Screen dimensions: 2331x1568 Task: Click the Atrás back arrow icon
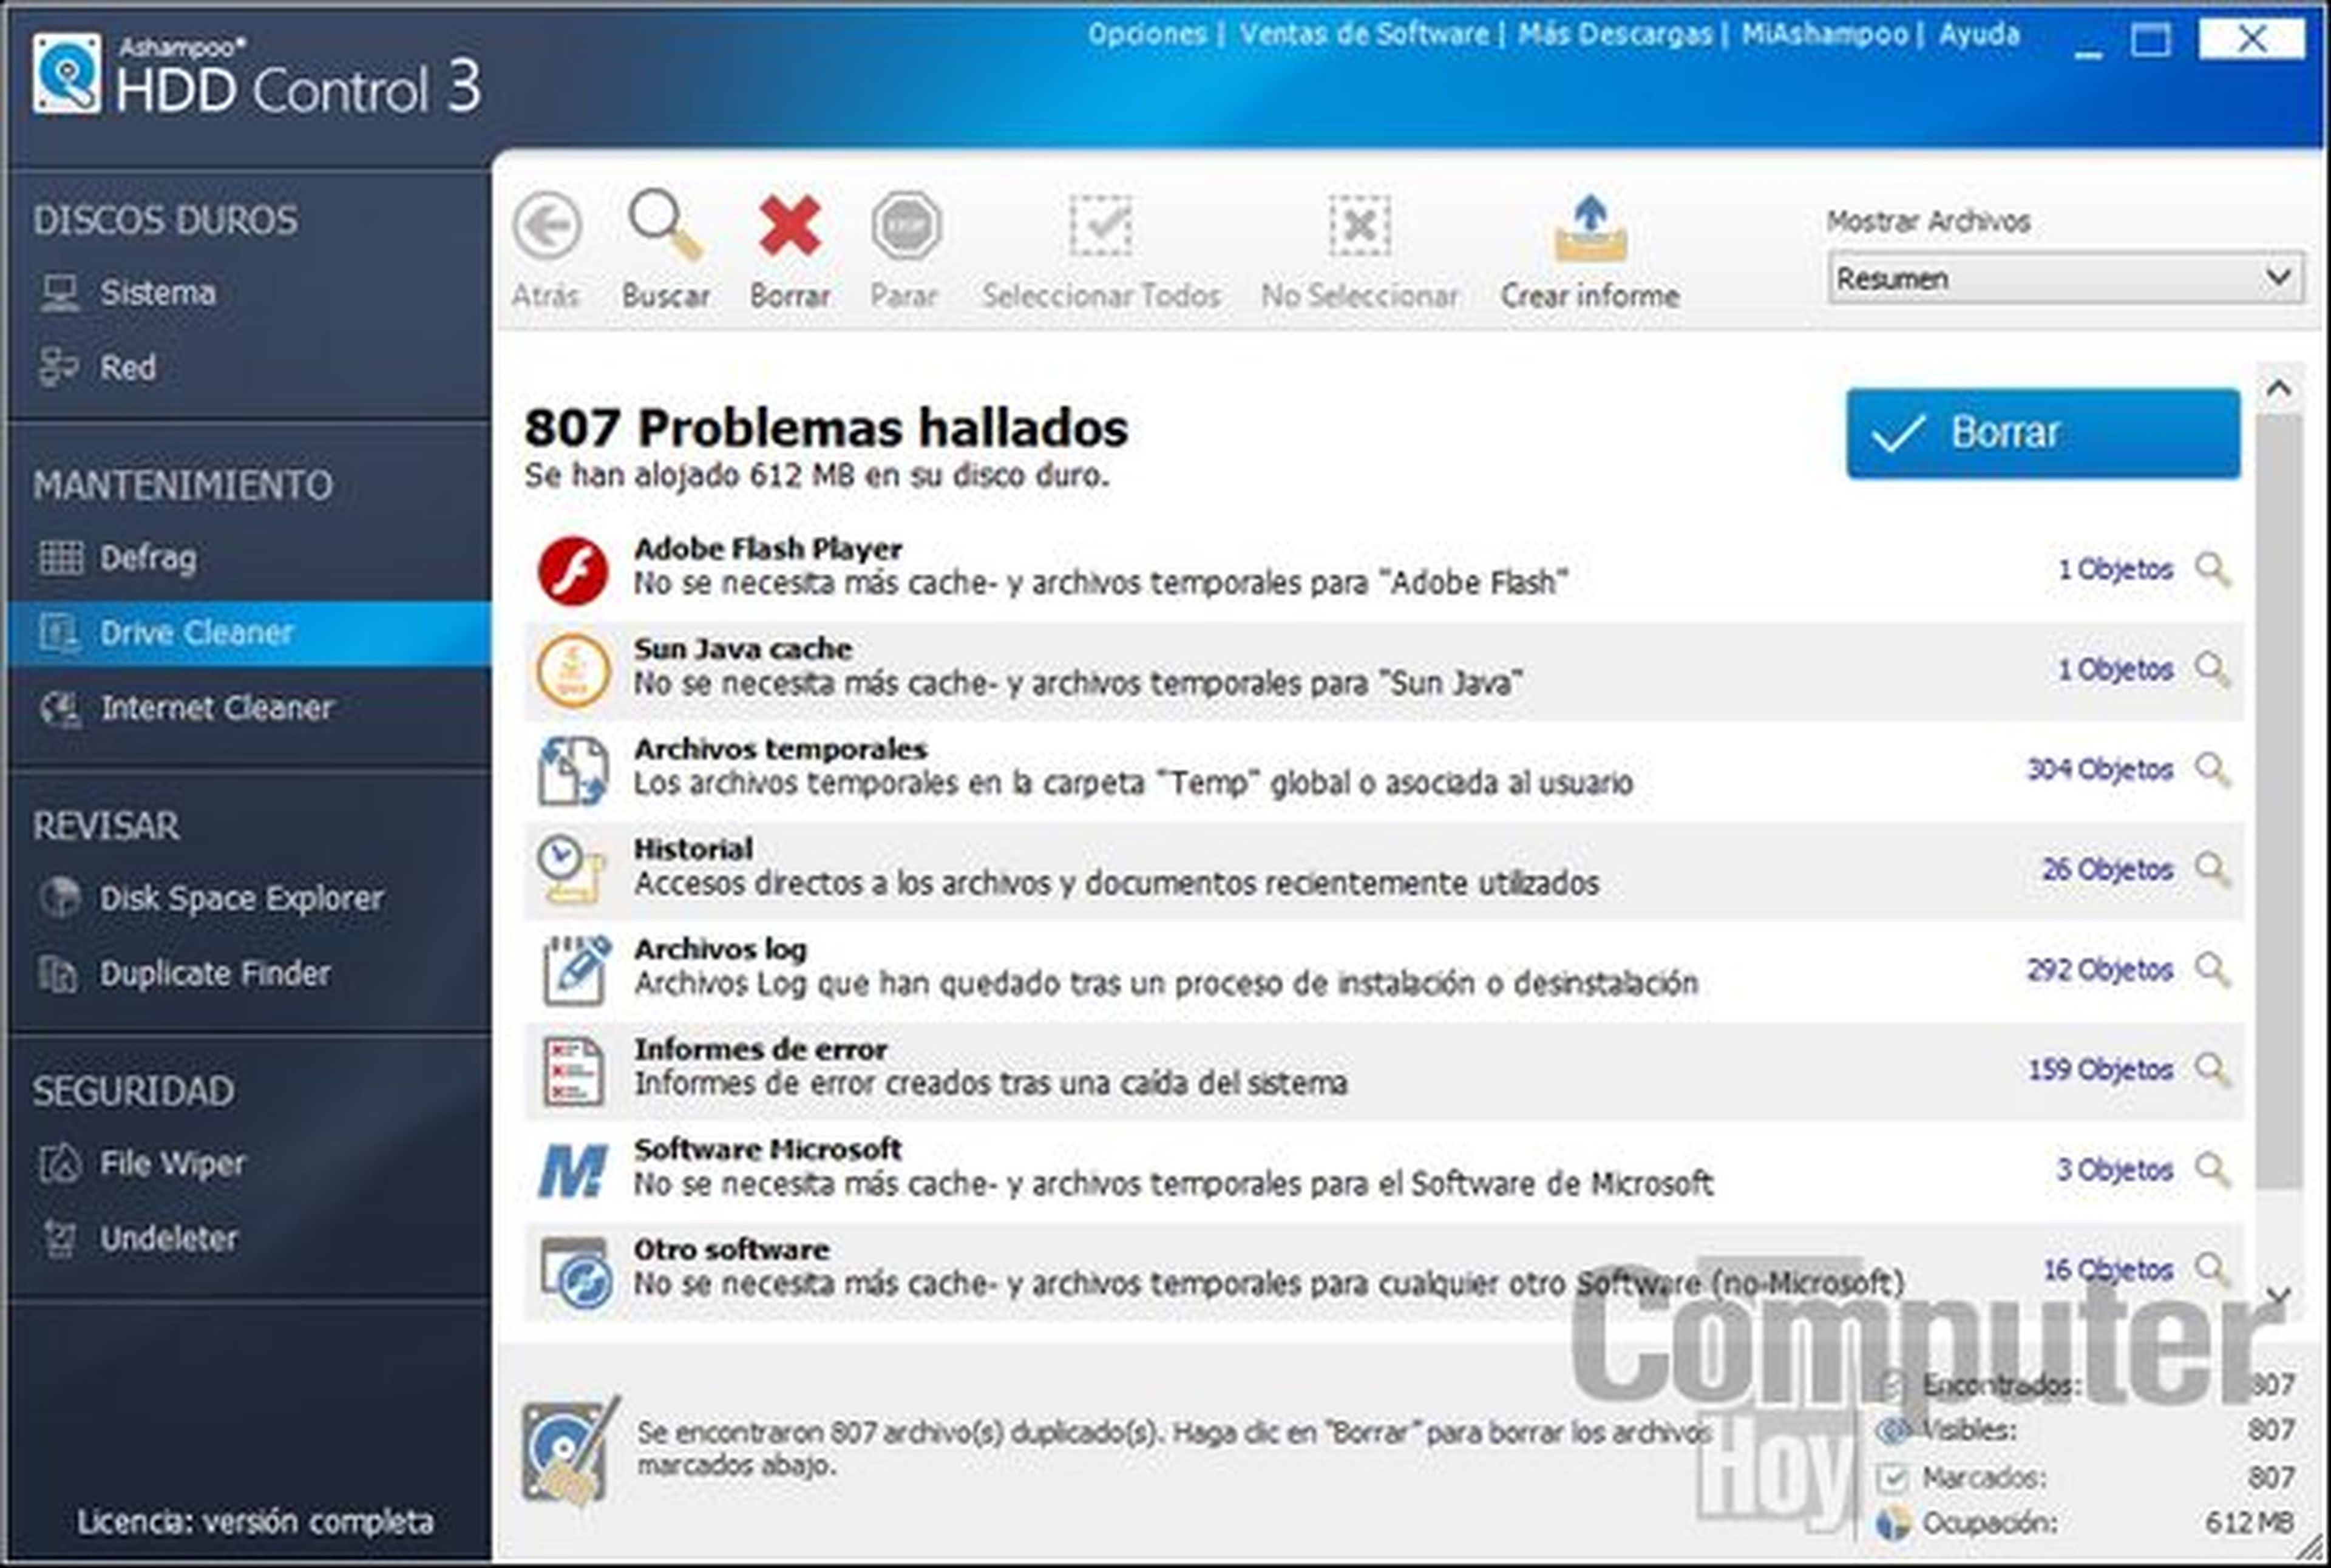point(546,227)
